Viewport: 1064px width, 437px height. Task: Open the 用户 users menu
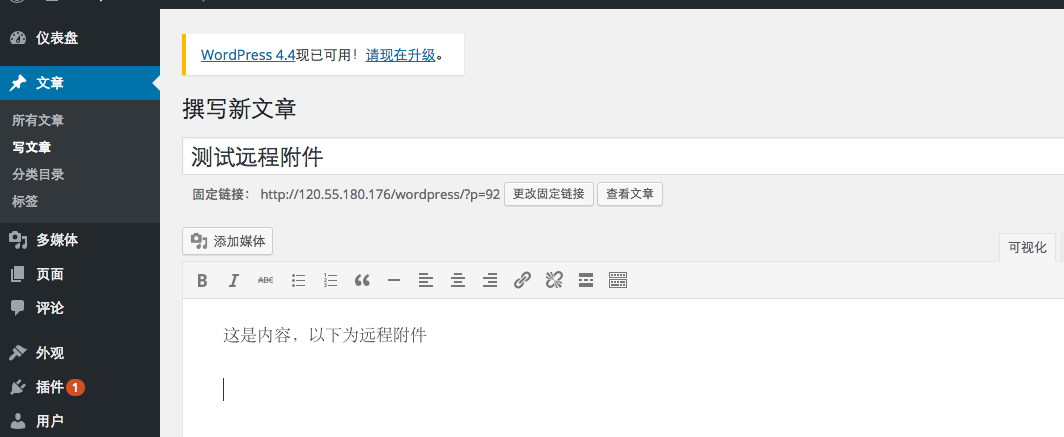(x=79, y=421)
